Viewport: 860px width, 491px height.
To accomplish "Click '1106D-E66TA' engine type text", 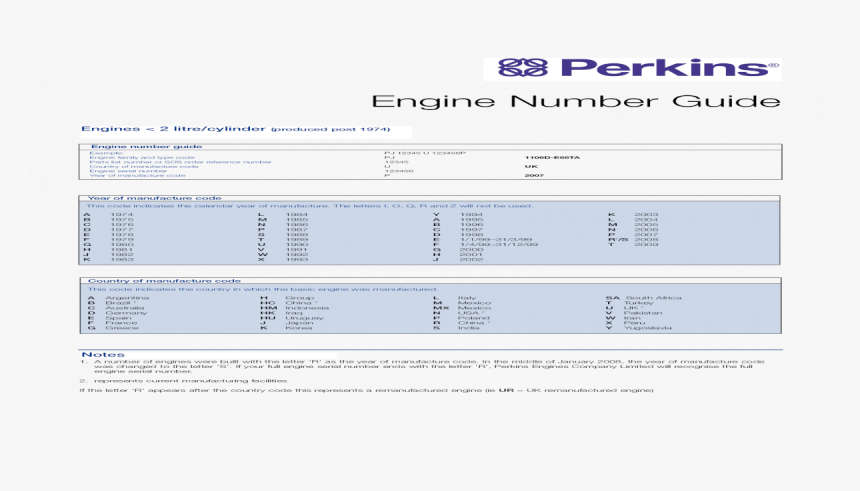I will pyautogui.click(x=552, y=157).
